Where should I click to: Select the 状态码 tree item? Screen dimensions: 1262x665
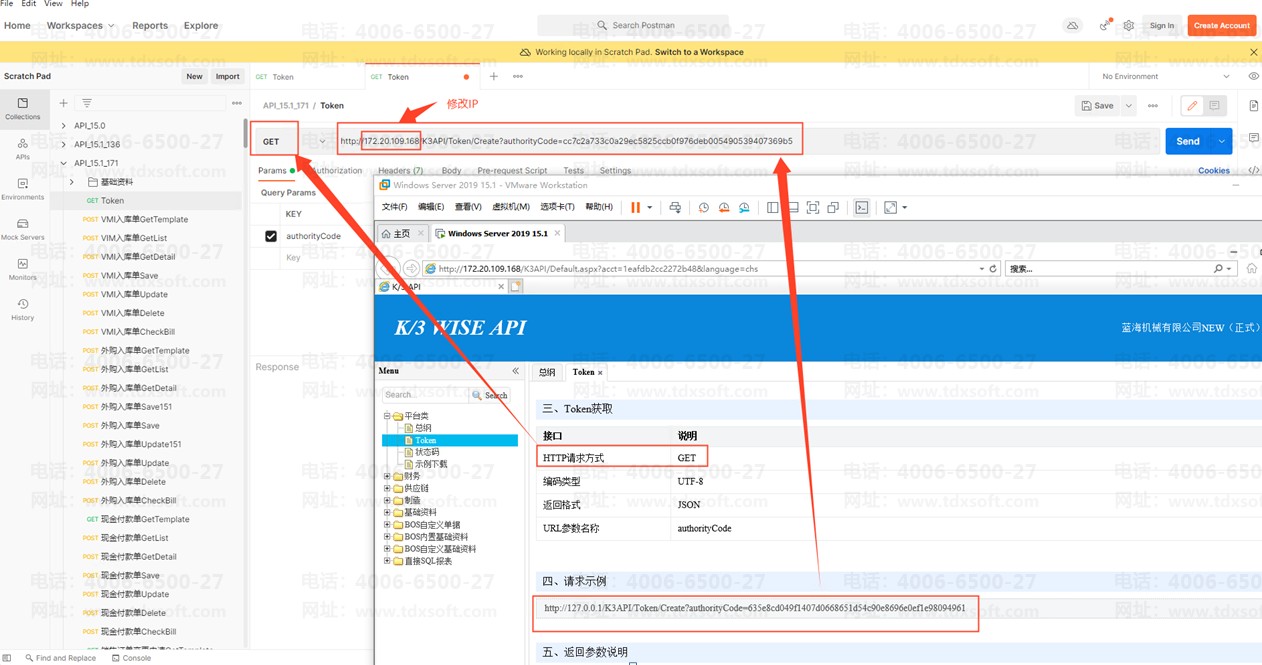click(x=426, y=452)
